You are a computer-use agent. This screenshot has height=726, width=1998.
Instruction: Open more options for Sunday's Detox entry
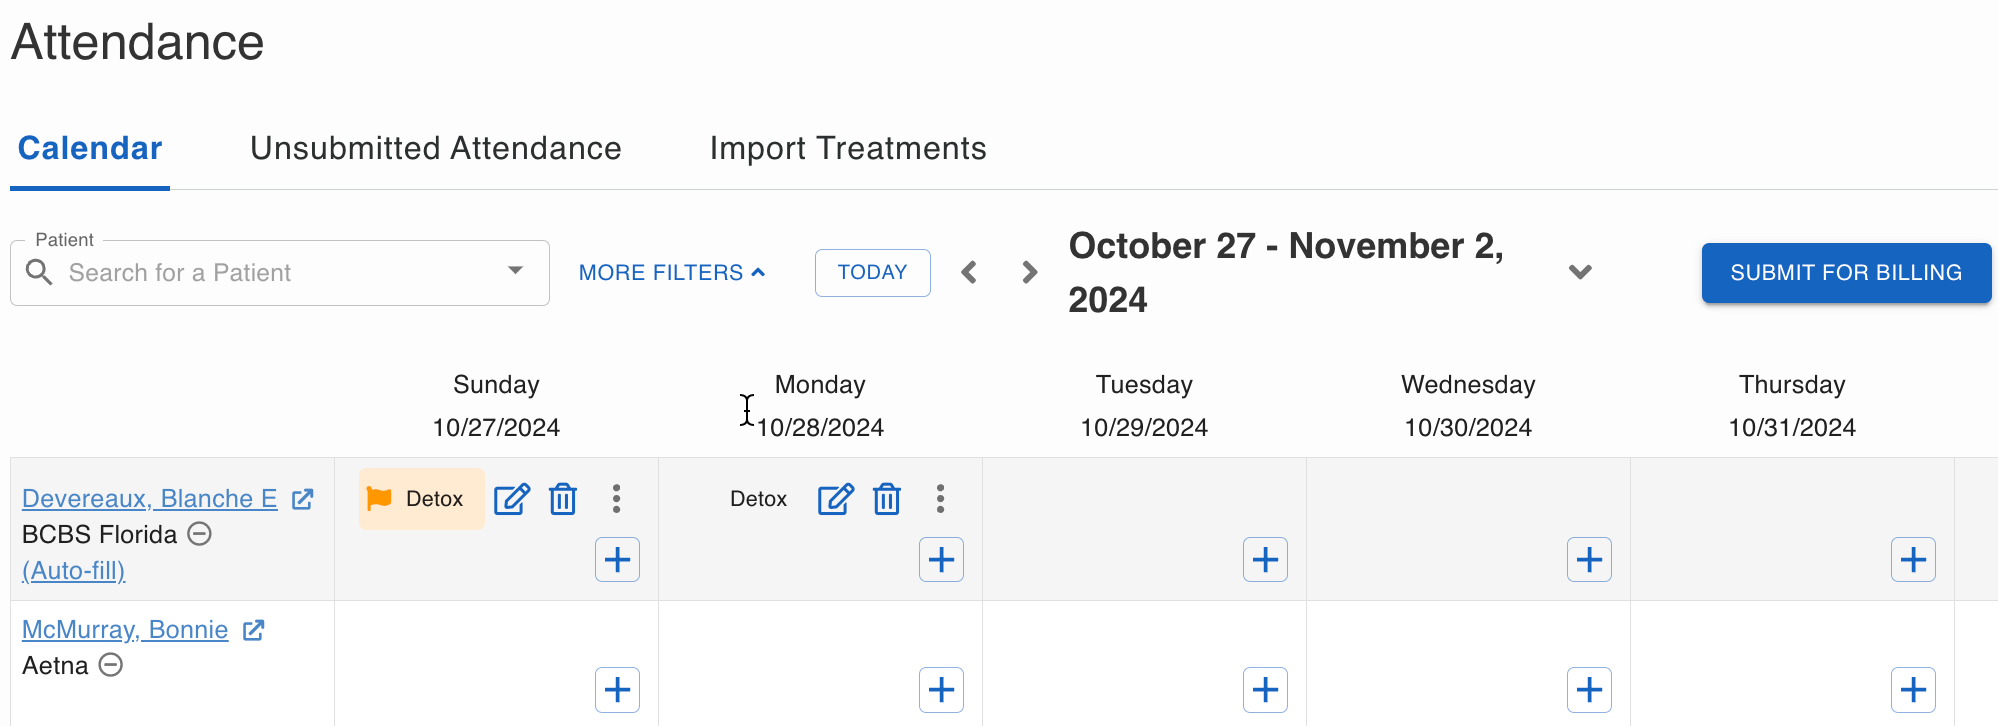[616, 499]
